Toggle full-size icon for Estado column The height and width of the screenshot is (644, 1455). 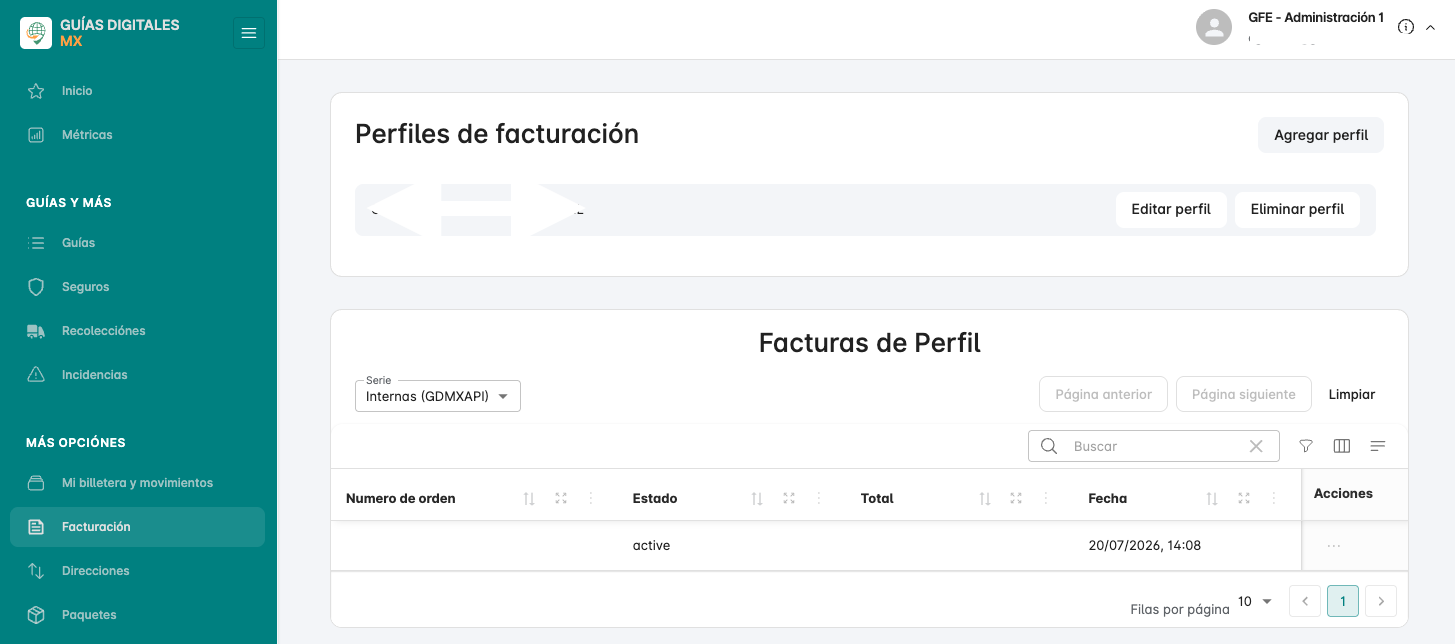coord(789,498)
